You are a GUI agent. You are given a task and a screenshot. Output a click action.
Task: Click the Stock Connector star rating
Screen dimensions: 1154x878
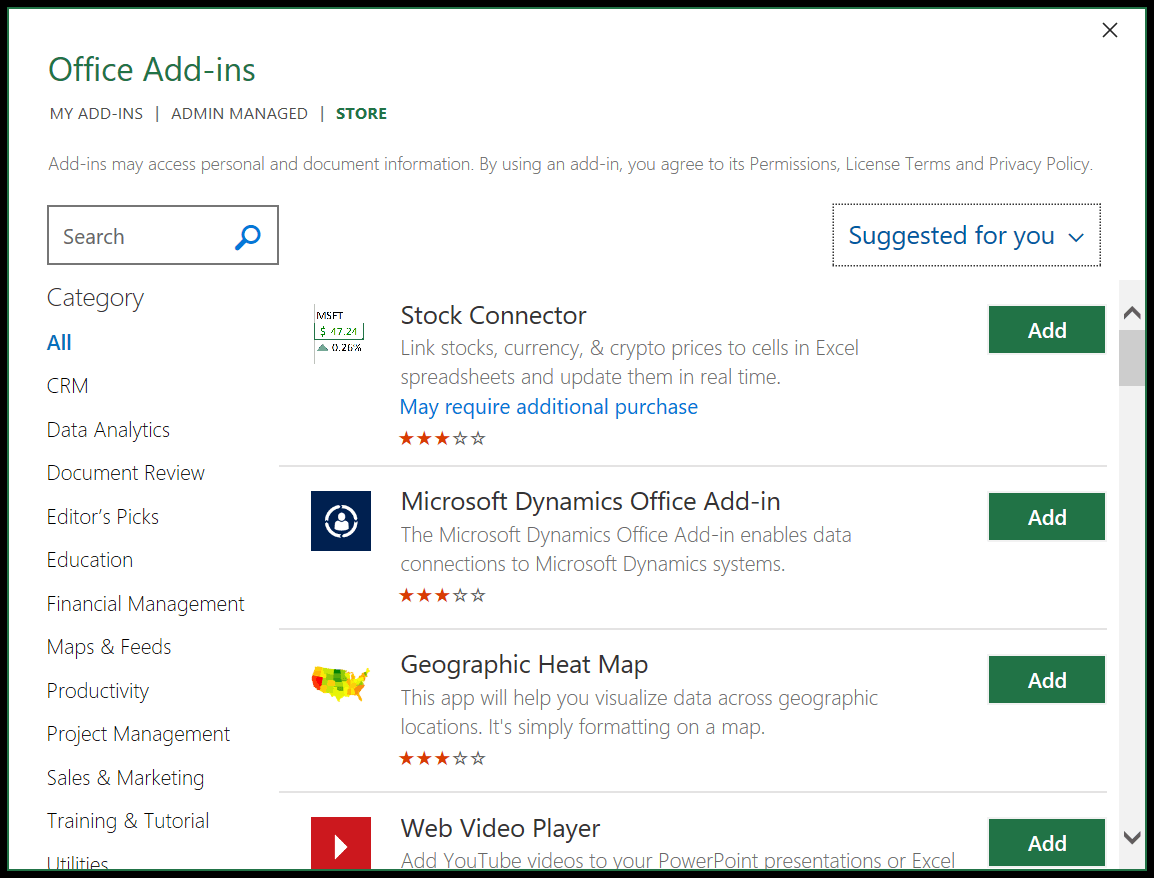pyautogui.click(x=442, y=439)
